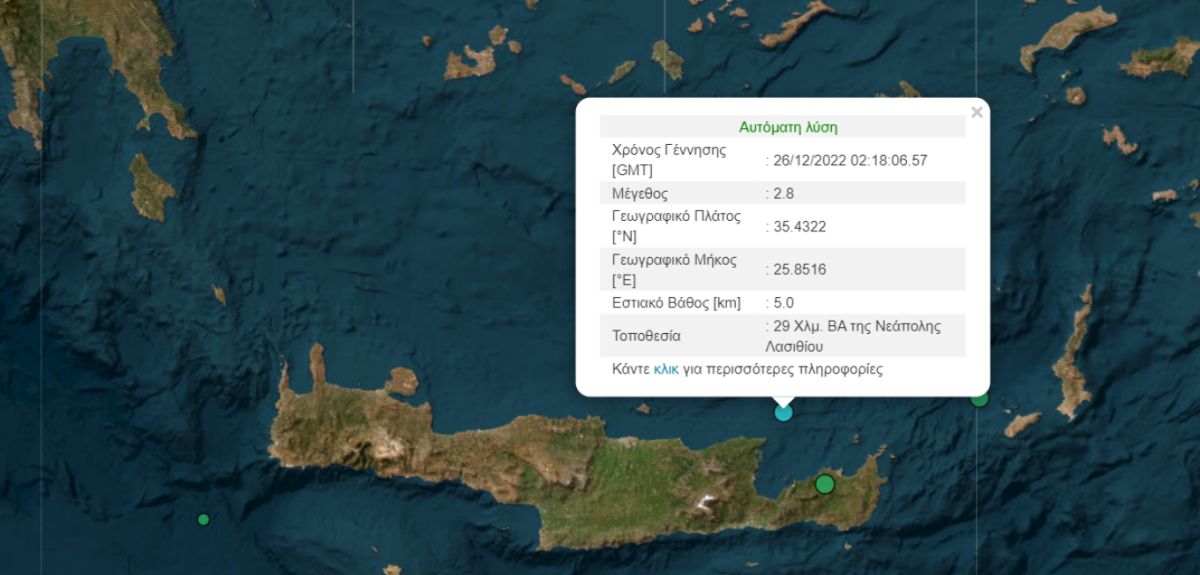The width and height of the screenshot is (1200, 575).
Task: Close the earthquake info popup
Action: coord(977,112)
